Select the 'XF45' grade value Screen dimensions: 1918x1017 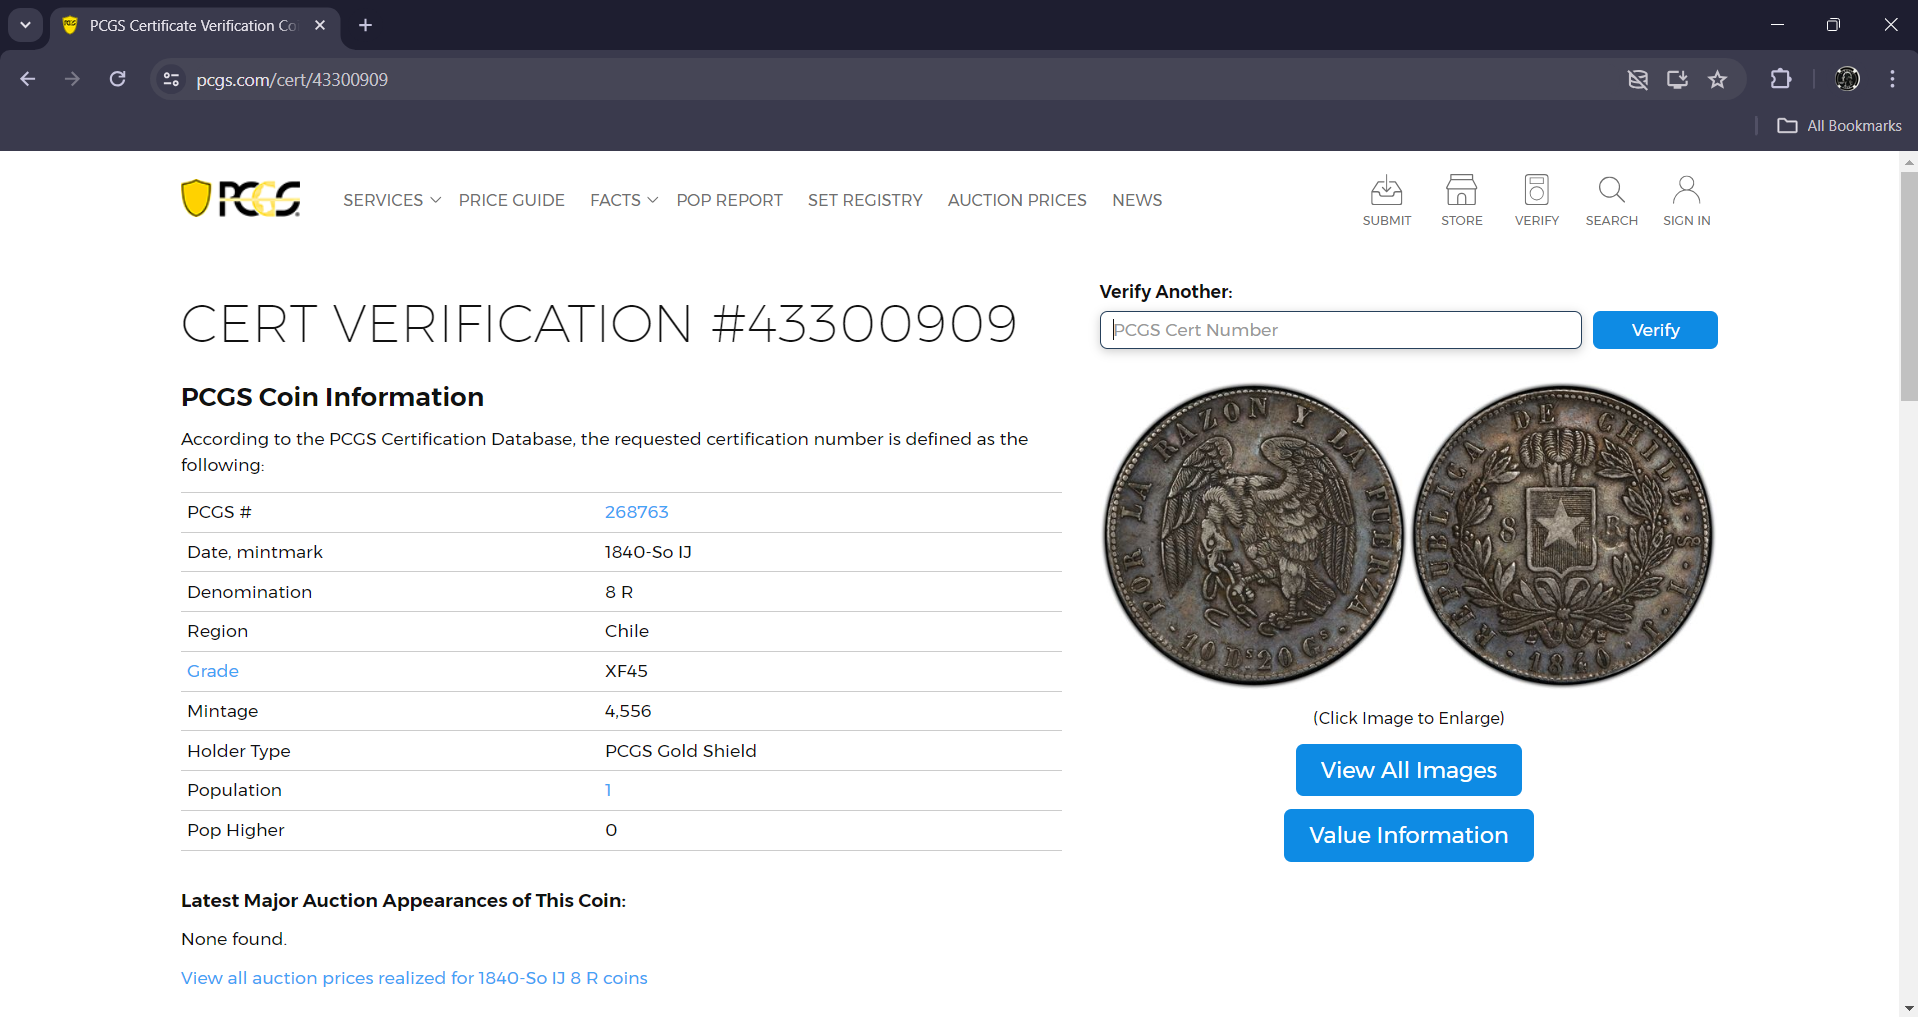(626, 671)
